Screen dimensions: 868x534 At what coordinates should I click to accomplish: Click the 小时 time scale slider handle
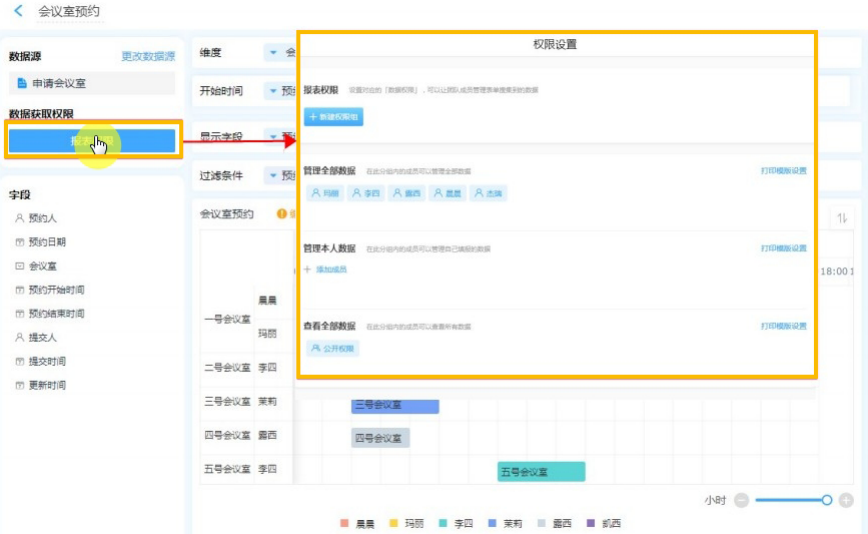click(x=826, y=500)
